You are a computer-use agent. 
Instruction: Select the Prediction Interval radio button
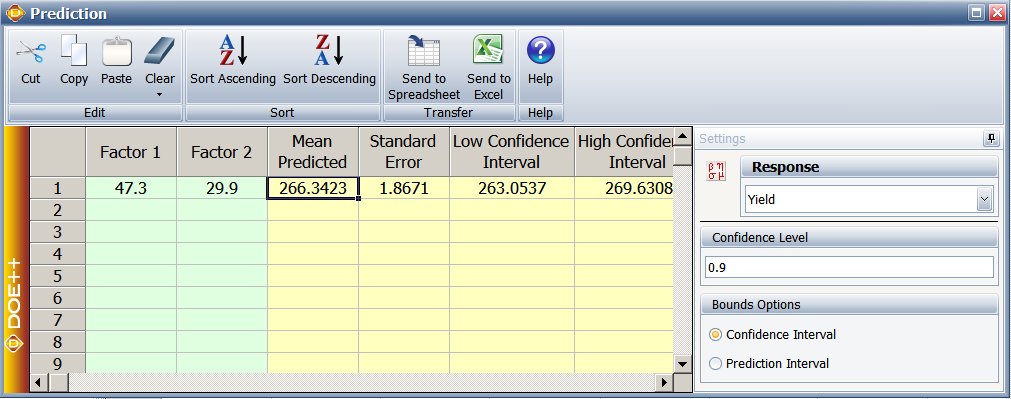coord(715,364)
